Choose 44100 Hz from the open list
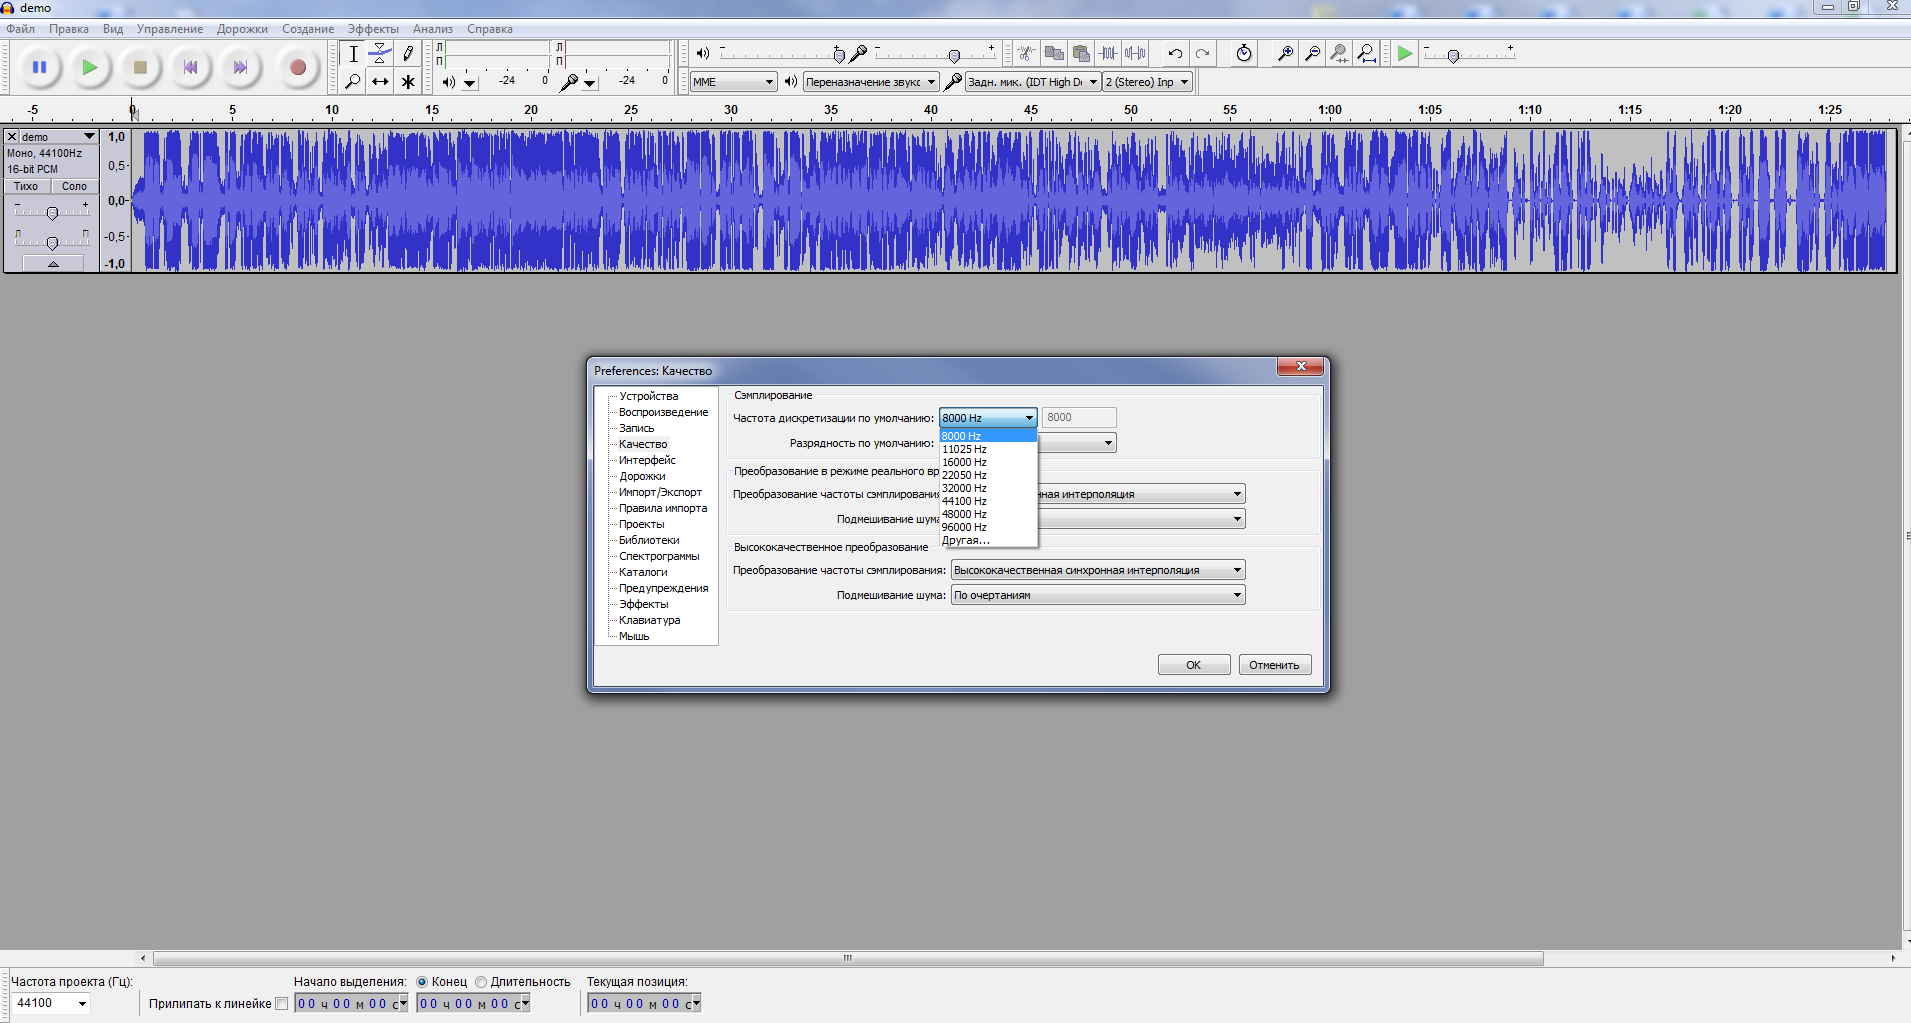Image resolution: width=1911 pixels, height=1023 pixels. [964, 501]
